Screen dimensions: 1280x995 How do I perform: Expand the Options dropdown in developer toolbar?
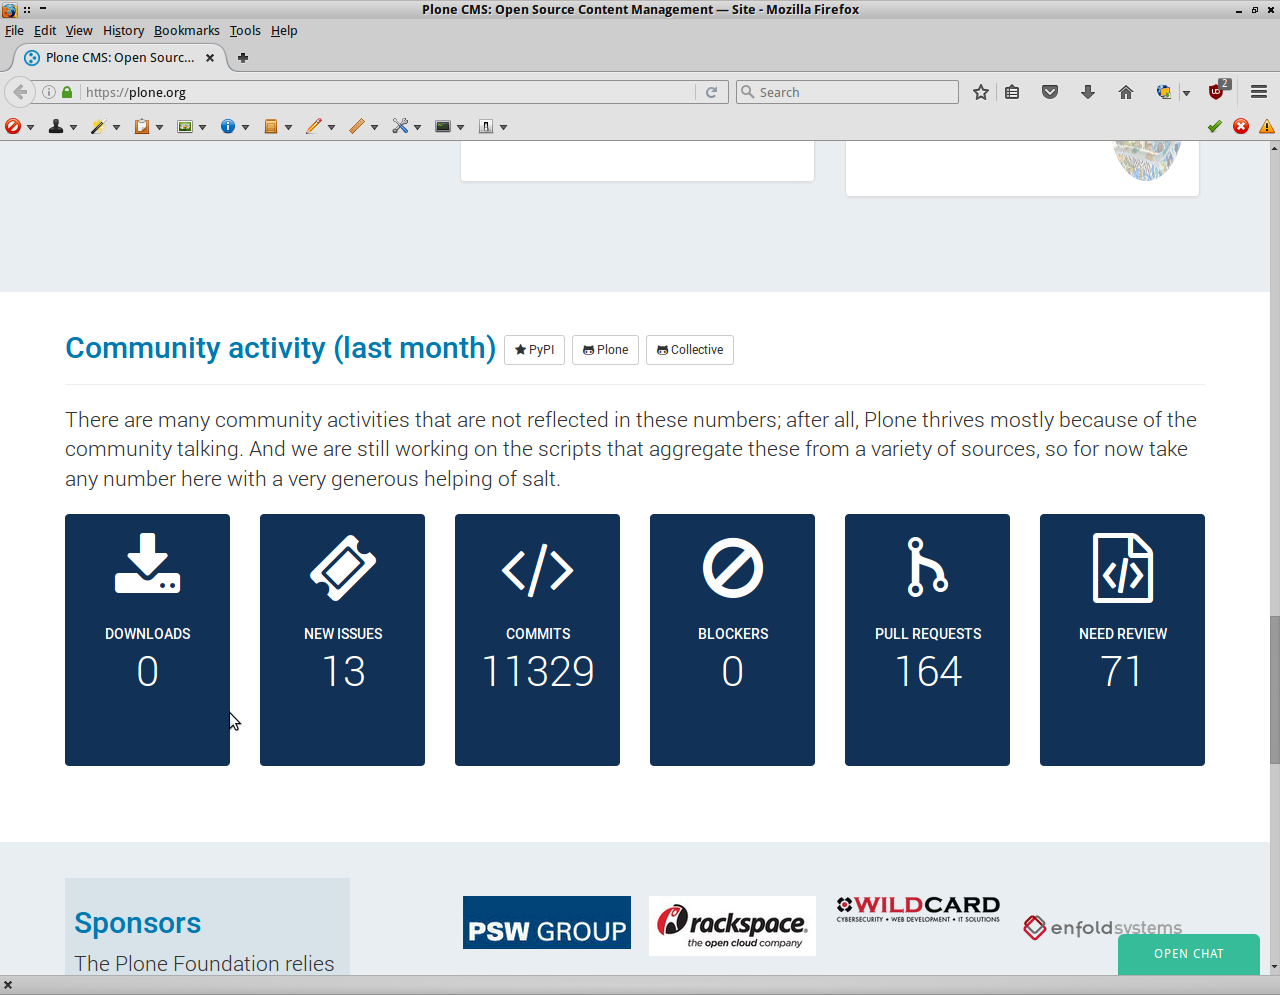pyautogui.click(x=503, y=127)
